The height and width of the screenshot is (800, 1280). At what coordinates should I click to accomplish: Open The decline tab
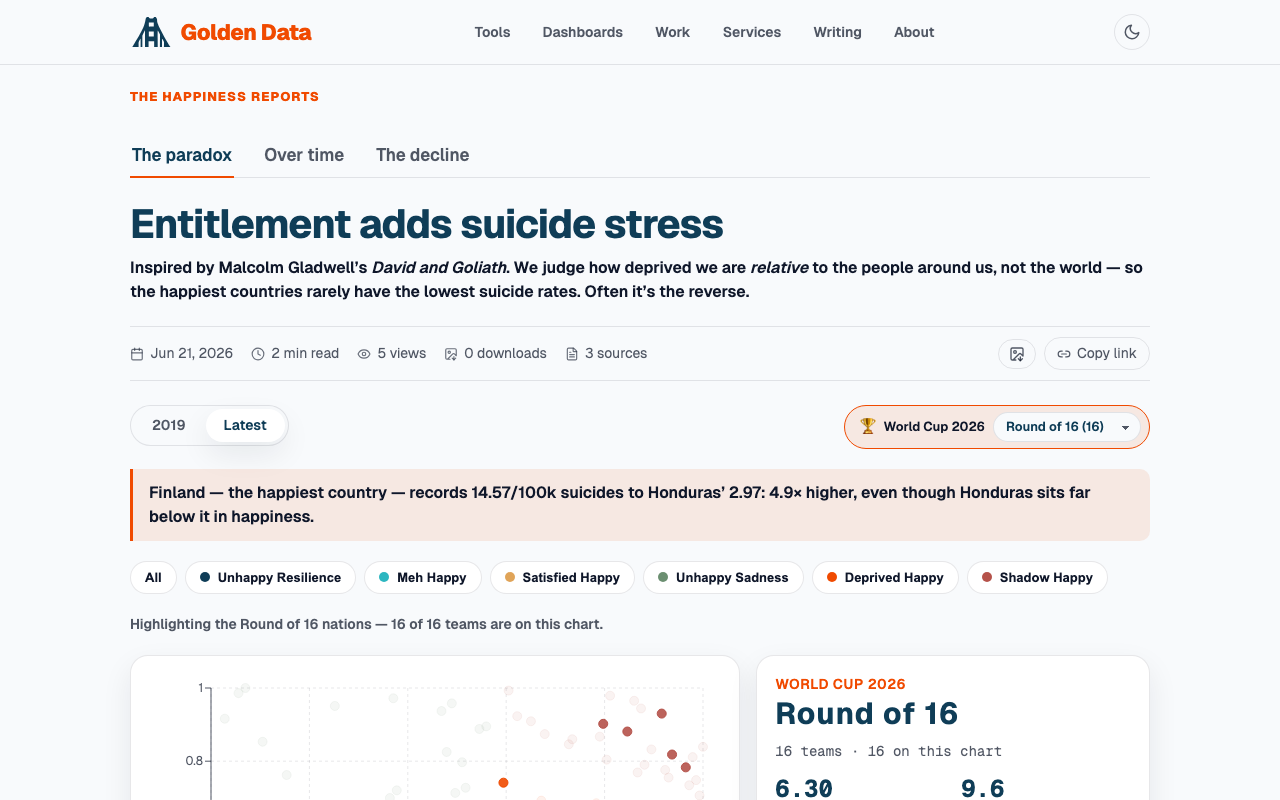(x=422, y=155)
